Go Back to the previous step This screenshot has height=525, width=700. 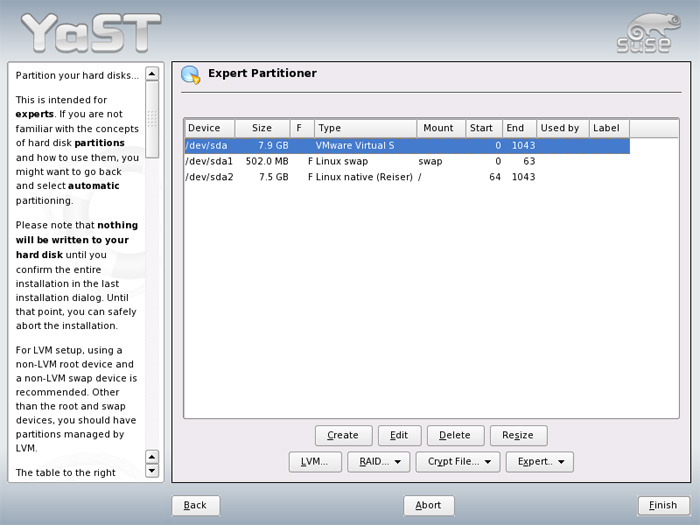pyautogui.click(x=196, y=505)
